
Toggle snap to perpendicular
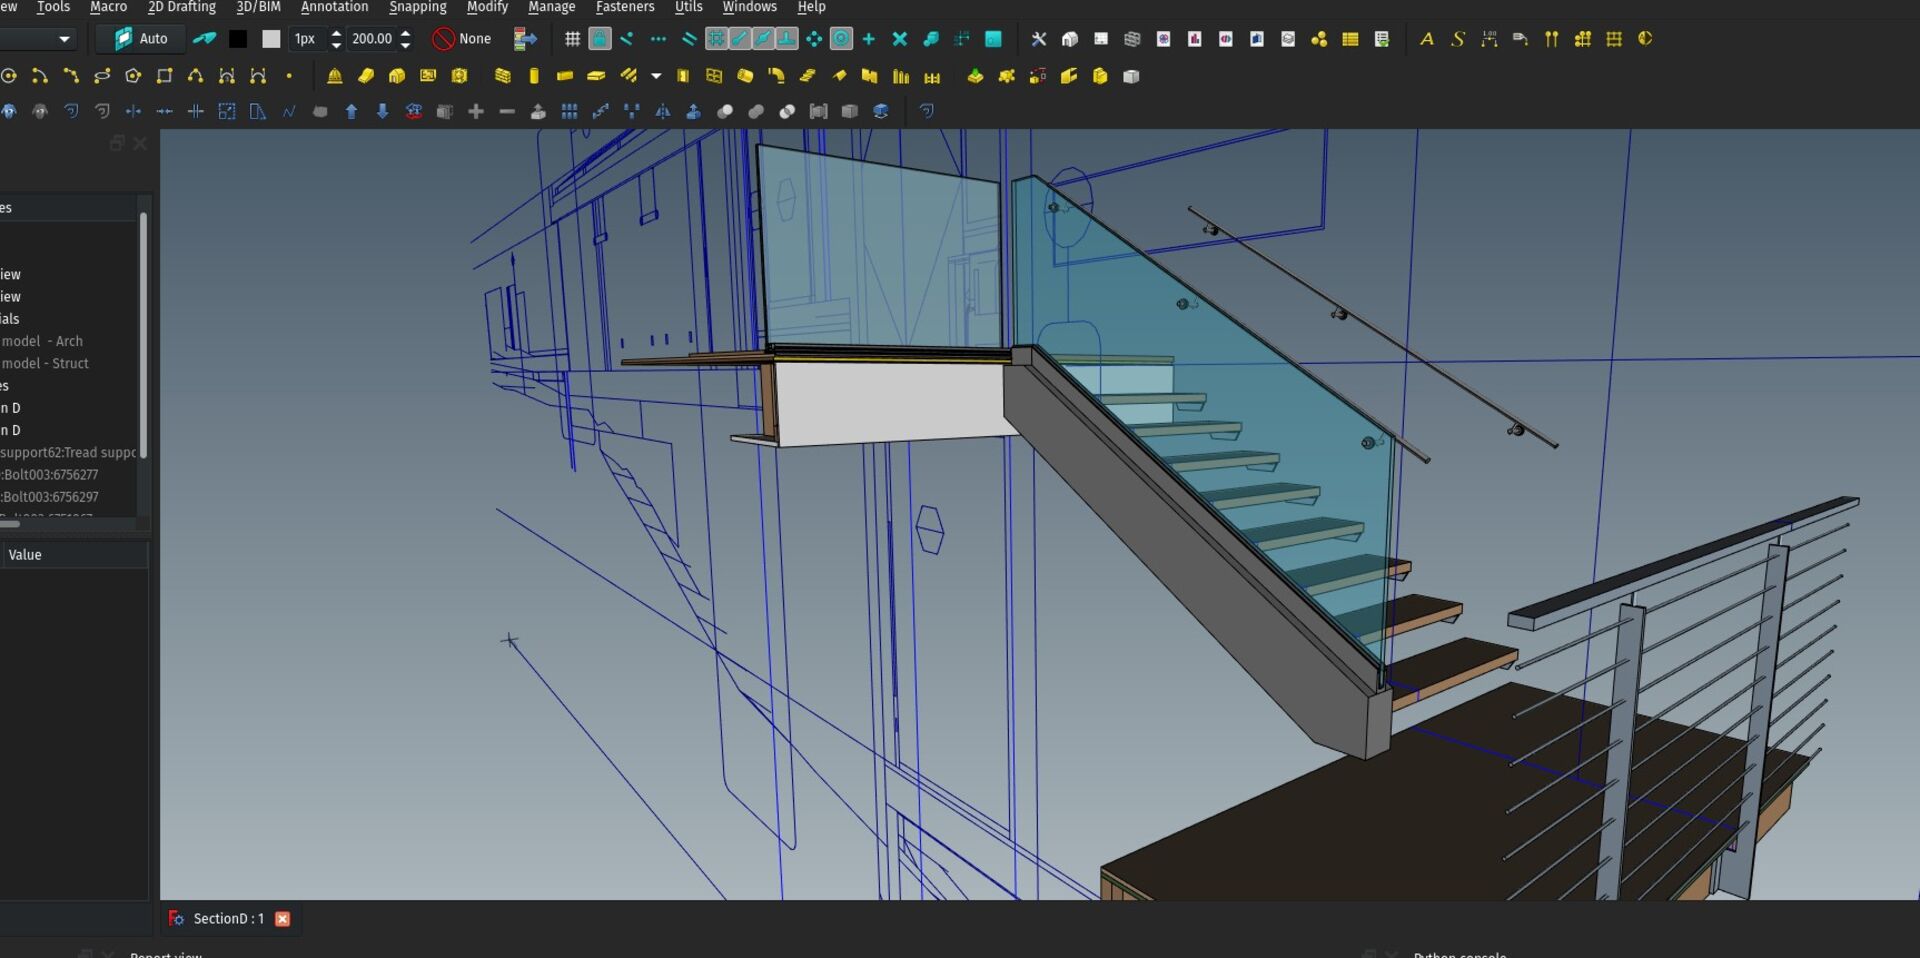[787, 39]
